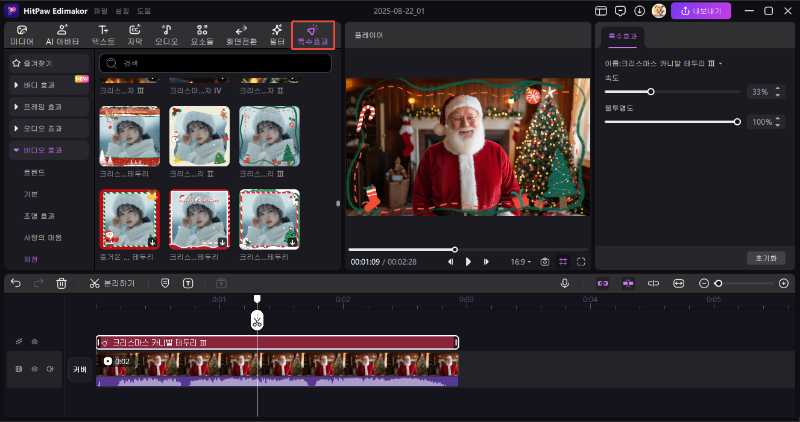
Task: Add a marker with the shield-shaped icon
Action: click(165, 283)
